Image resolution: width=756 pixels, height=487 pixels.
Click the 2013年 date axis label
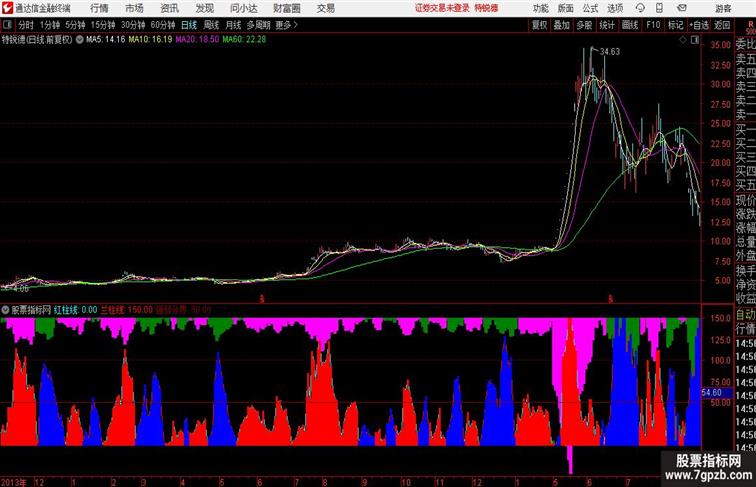tap(14, 482)
